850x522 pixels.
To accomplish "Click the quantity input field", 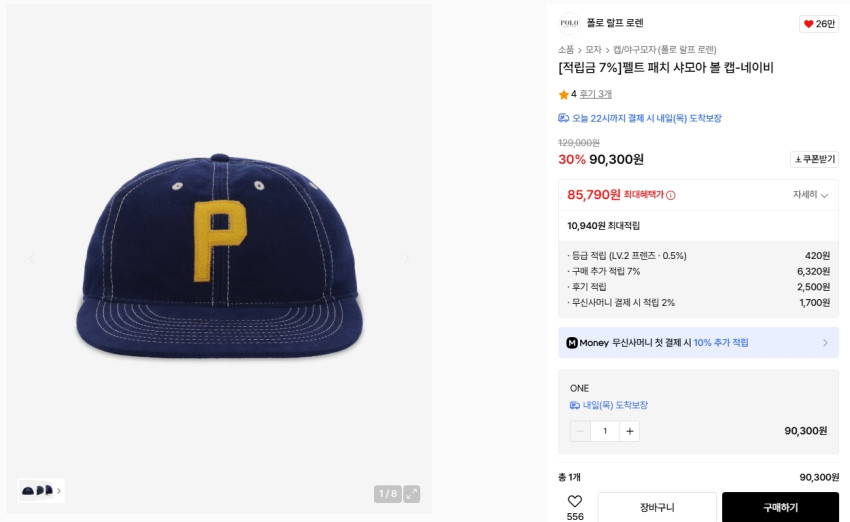I will point(605,431).
